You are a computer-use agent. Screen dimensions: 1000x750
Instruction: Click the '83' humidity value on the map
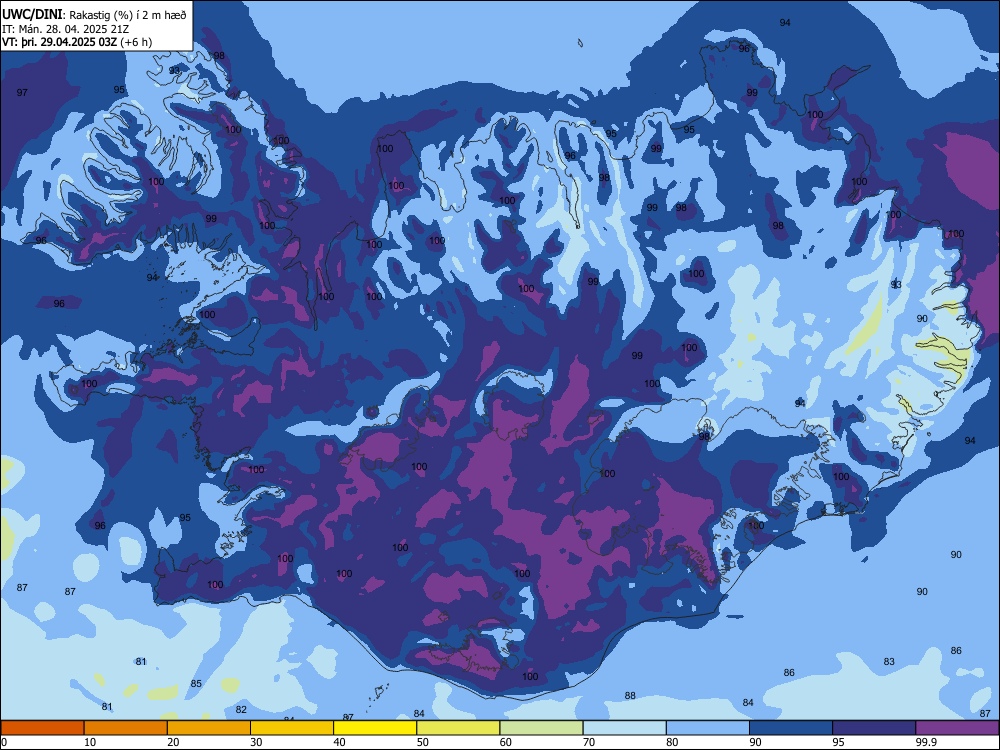(x=889, y=662)
